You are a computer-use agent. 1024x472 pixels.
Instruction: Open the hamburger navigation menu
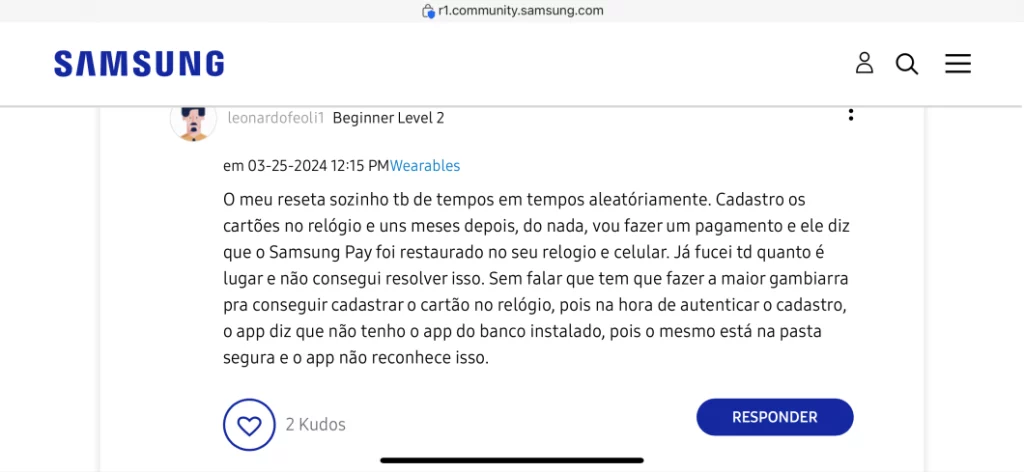point(957,63)
